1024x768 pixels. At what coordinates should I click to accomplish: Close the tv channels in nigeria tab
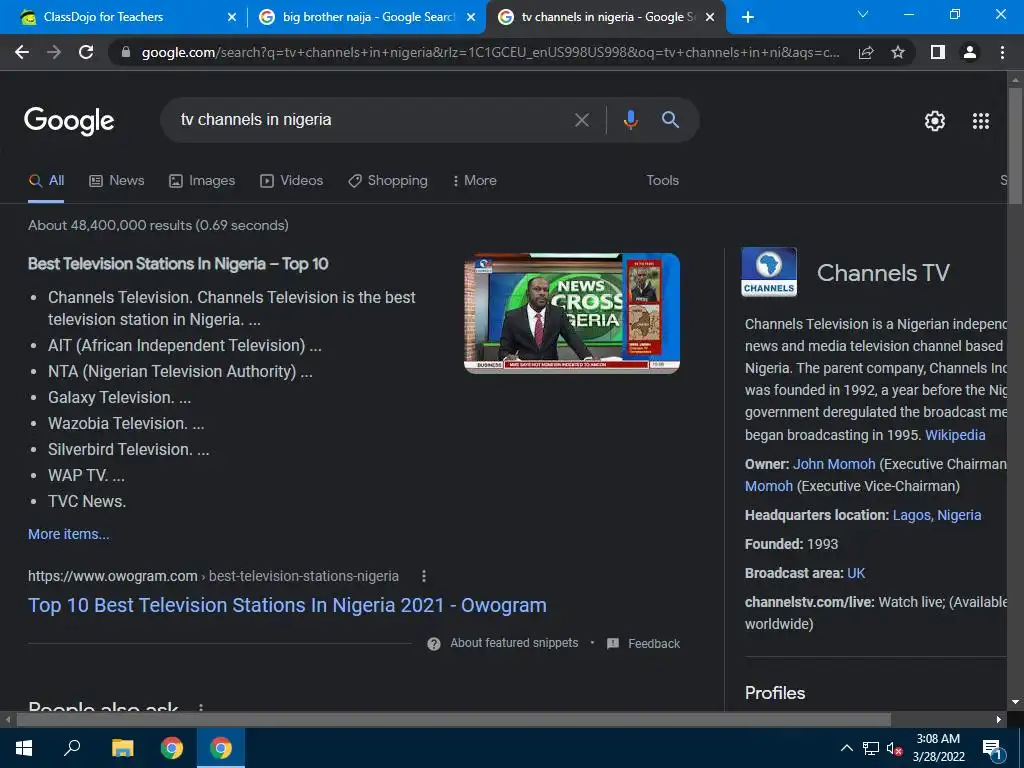click(x=710, y=17)
